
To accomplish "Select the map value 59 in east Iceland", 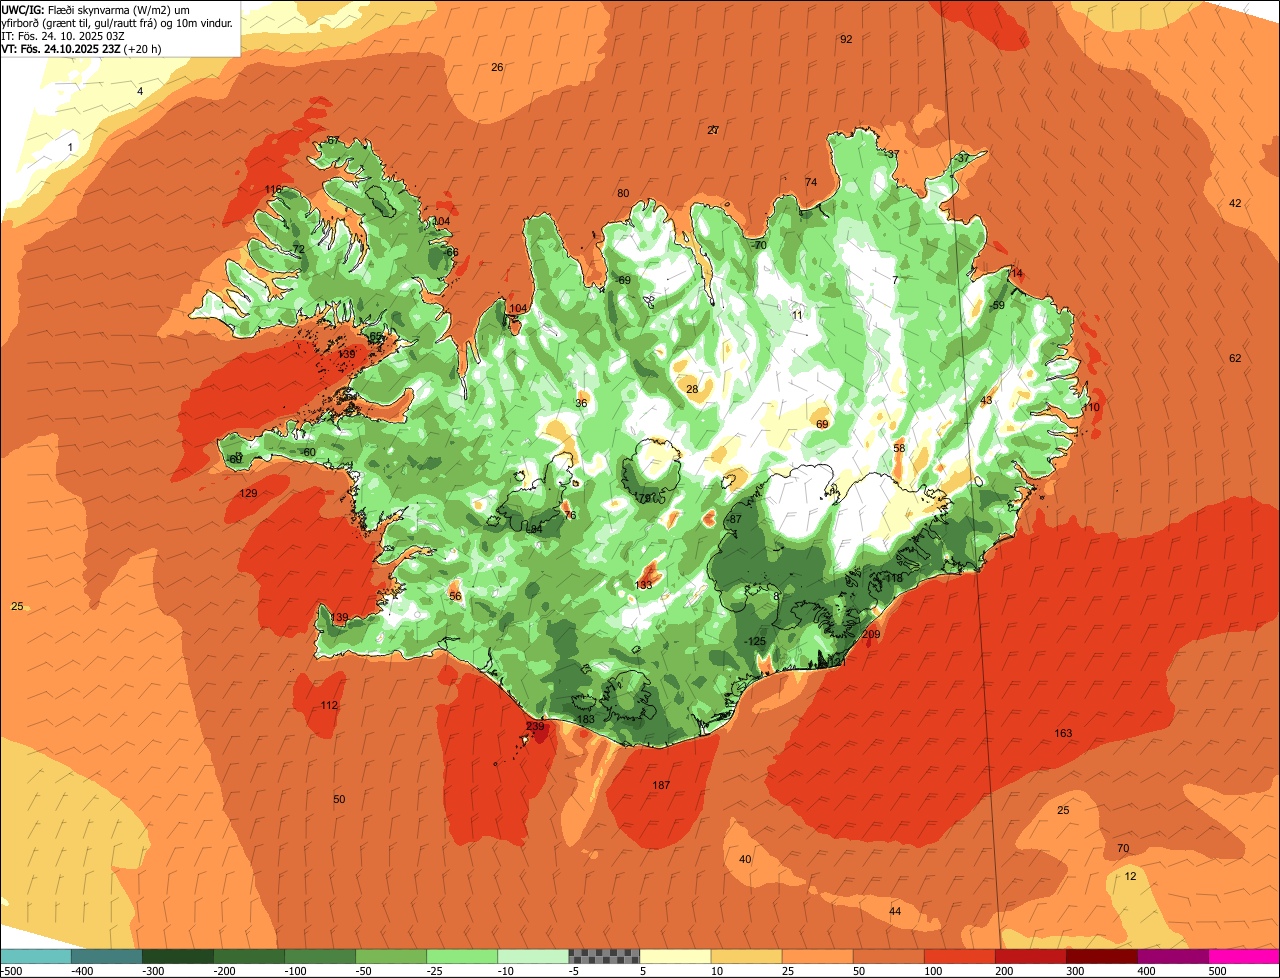I will [998, 305].
